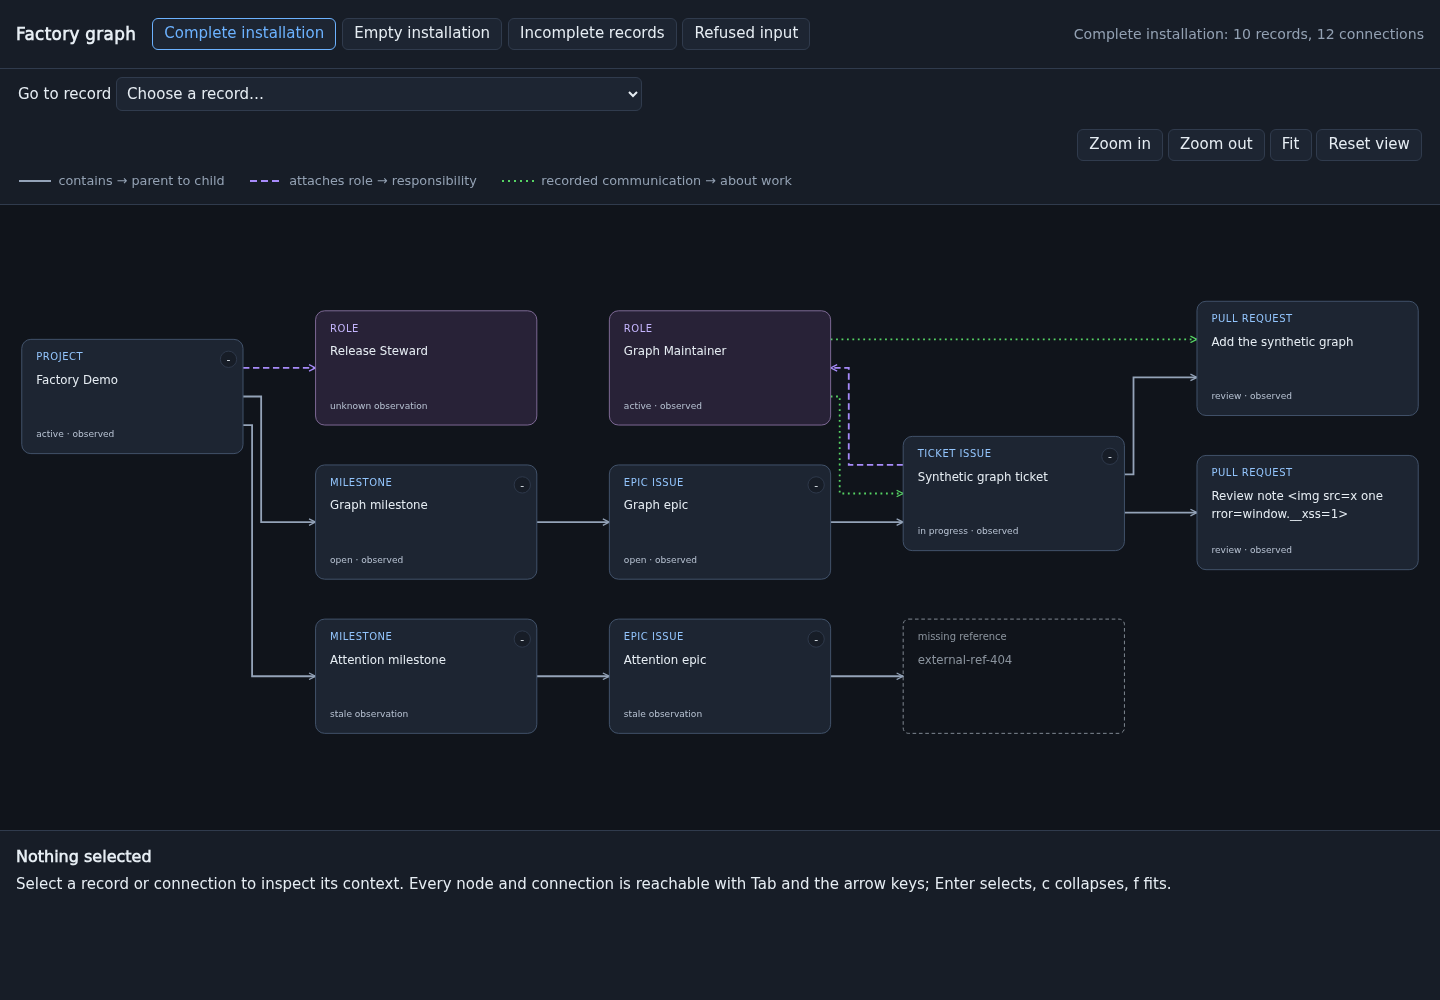Switch to the Complete installation tab

pyautogui.click(x=244, y=33)
